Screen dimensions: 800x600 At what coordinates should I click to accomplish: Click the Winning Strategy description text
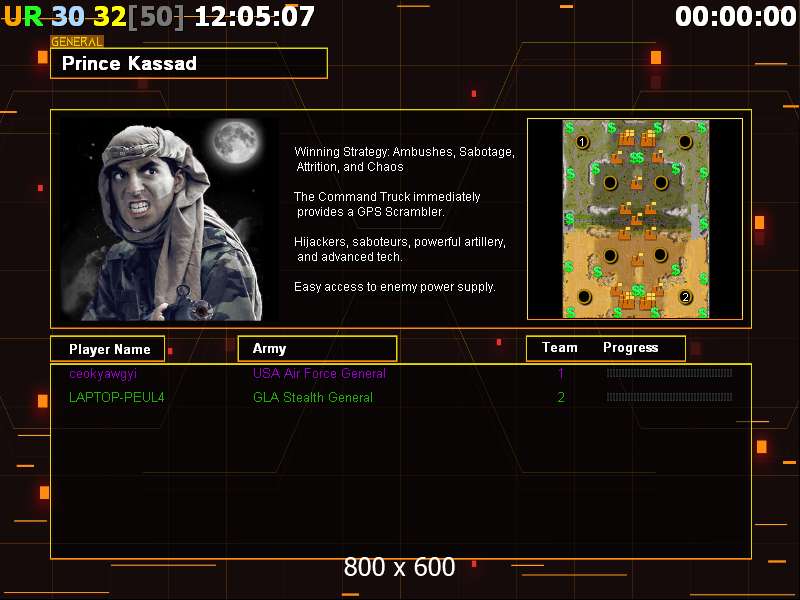point(405,159)
